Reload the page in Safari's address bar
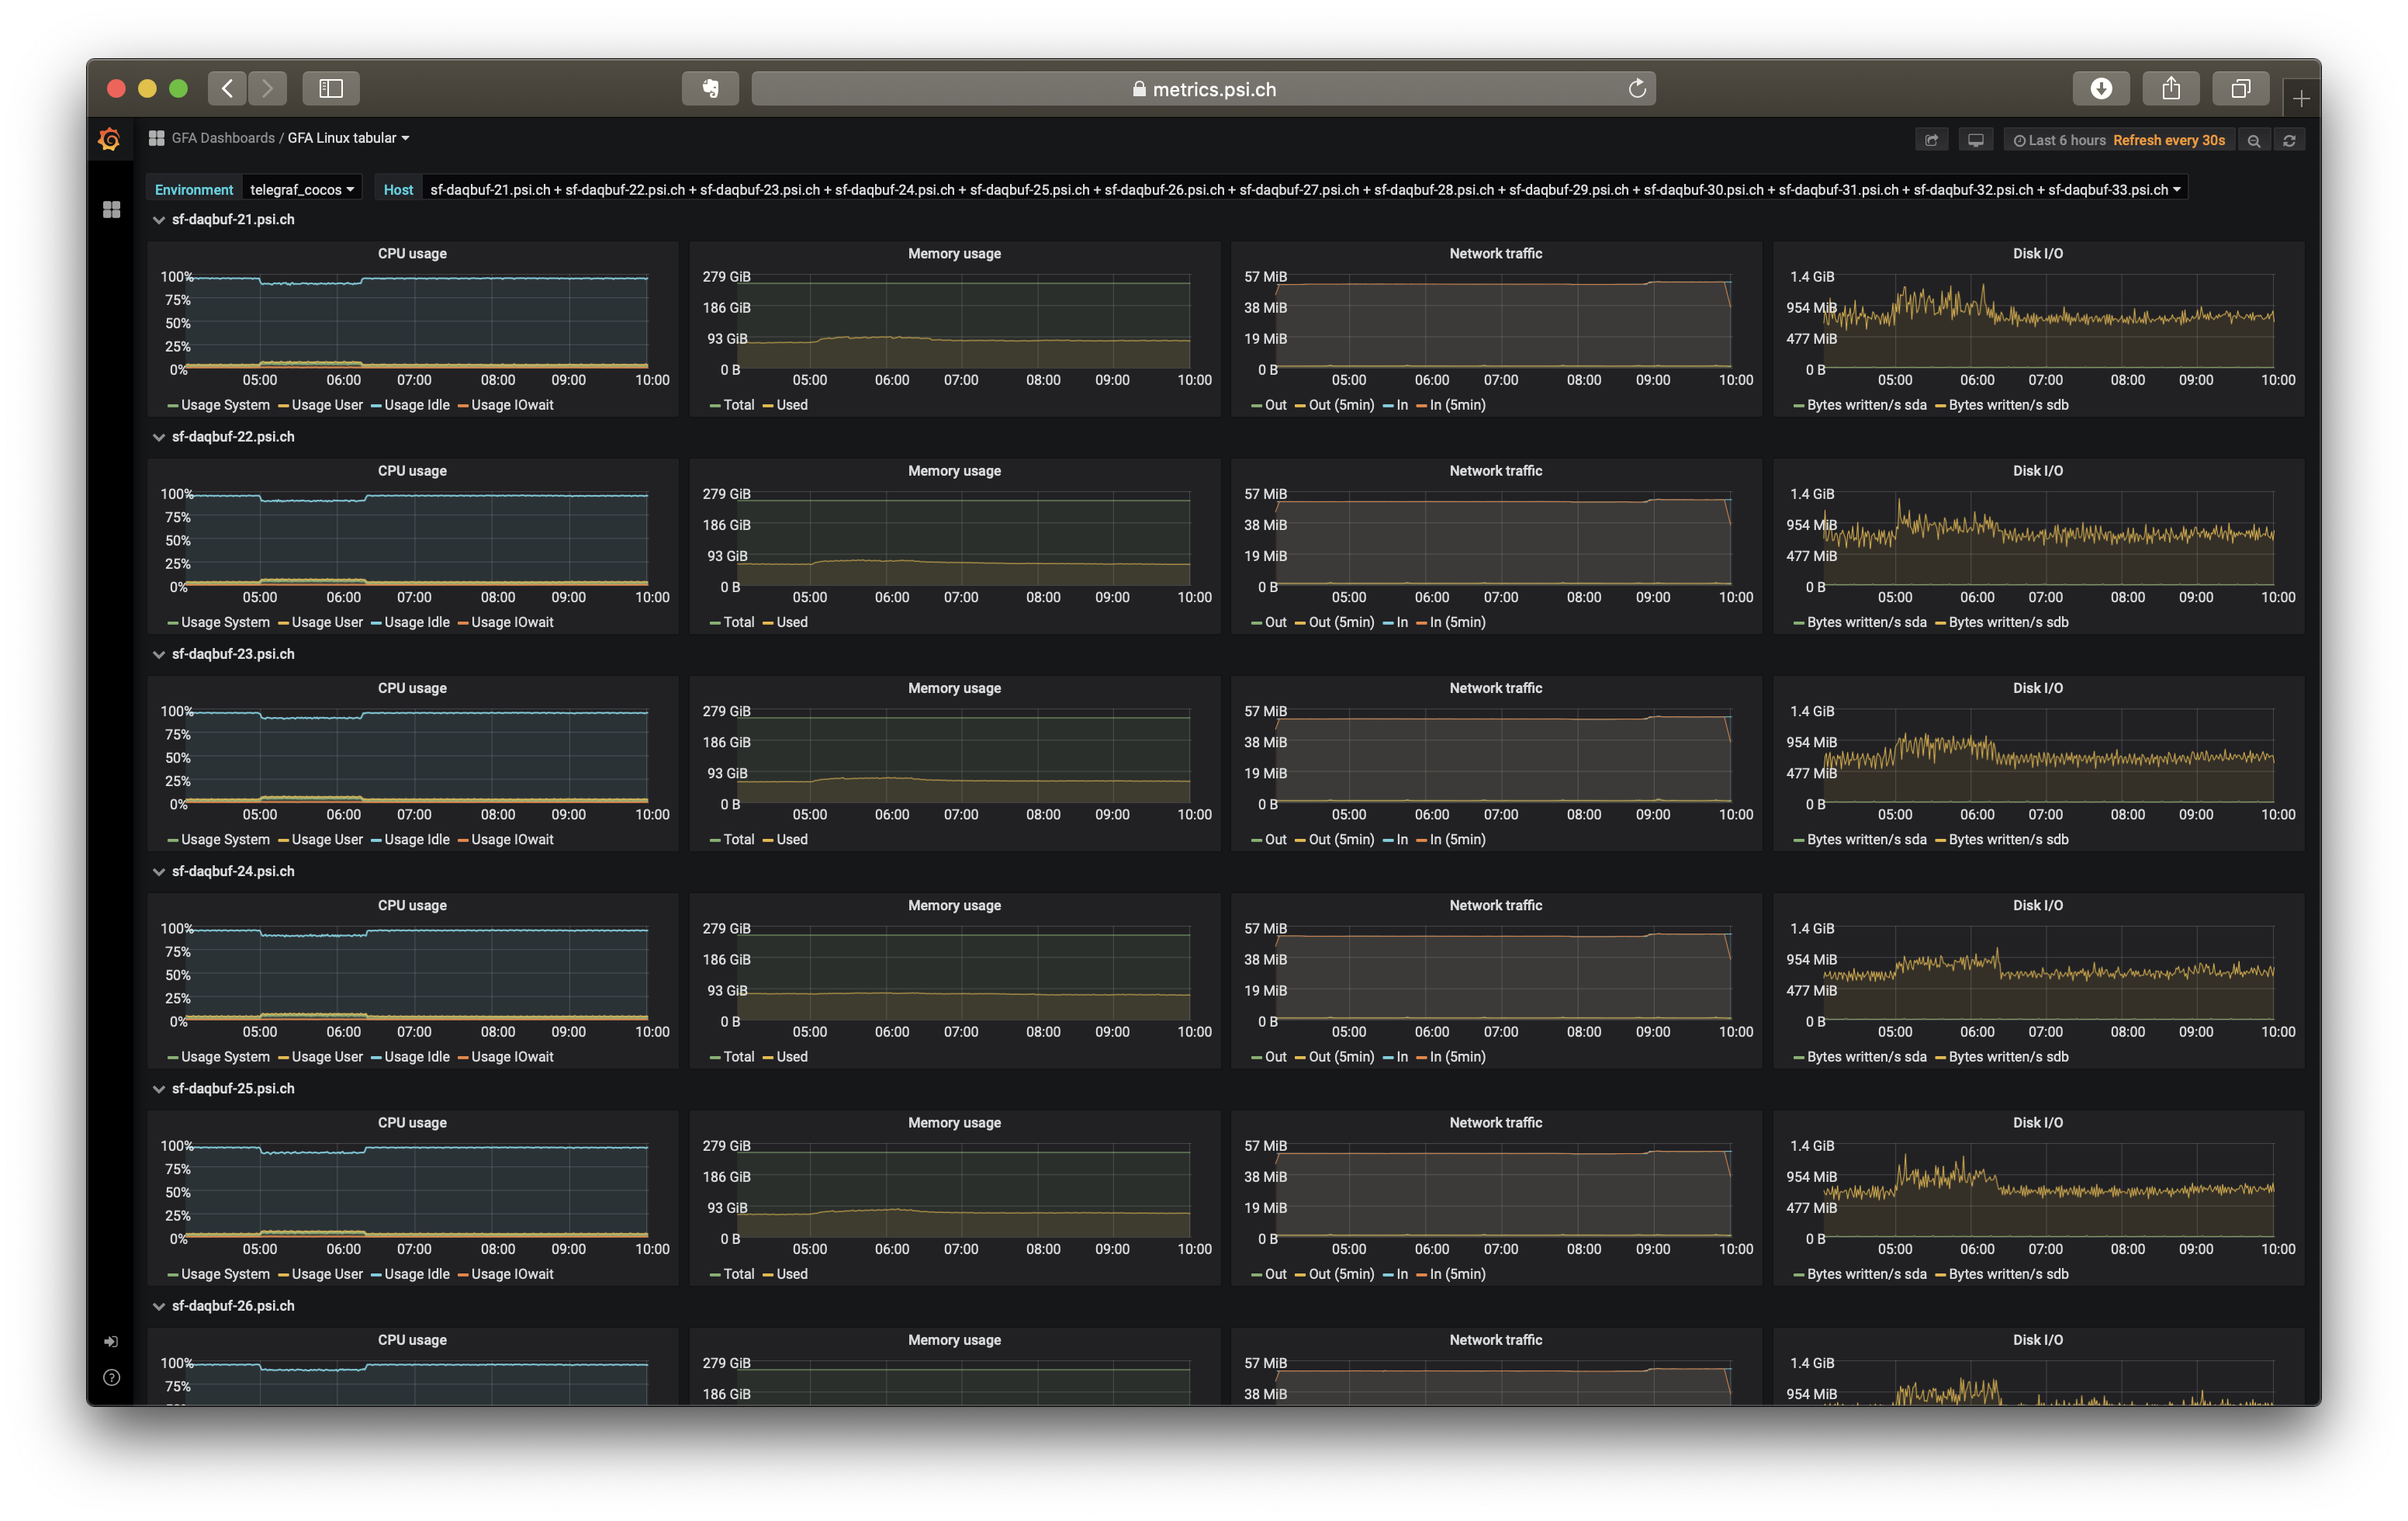Viewport: 2408px width, 1521px height. 1637,89
